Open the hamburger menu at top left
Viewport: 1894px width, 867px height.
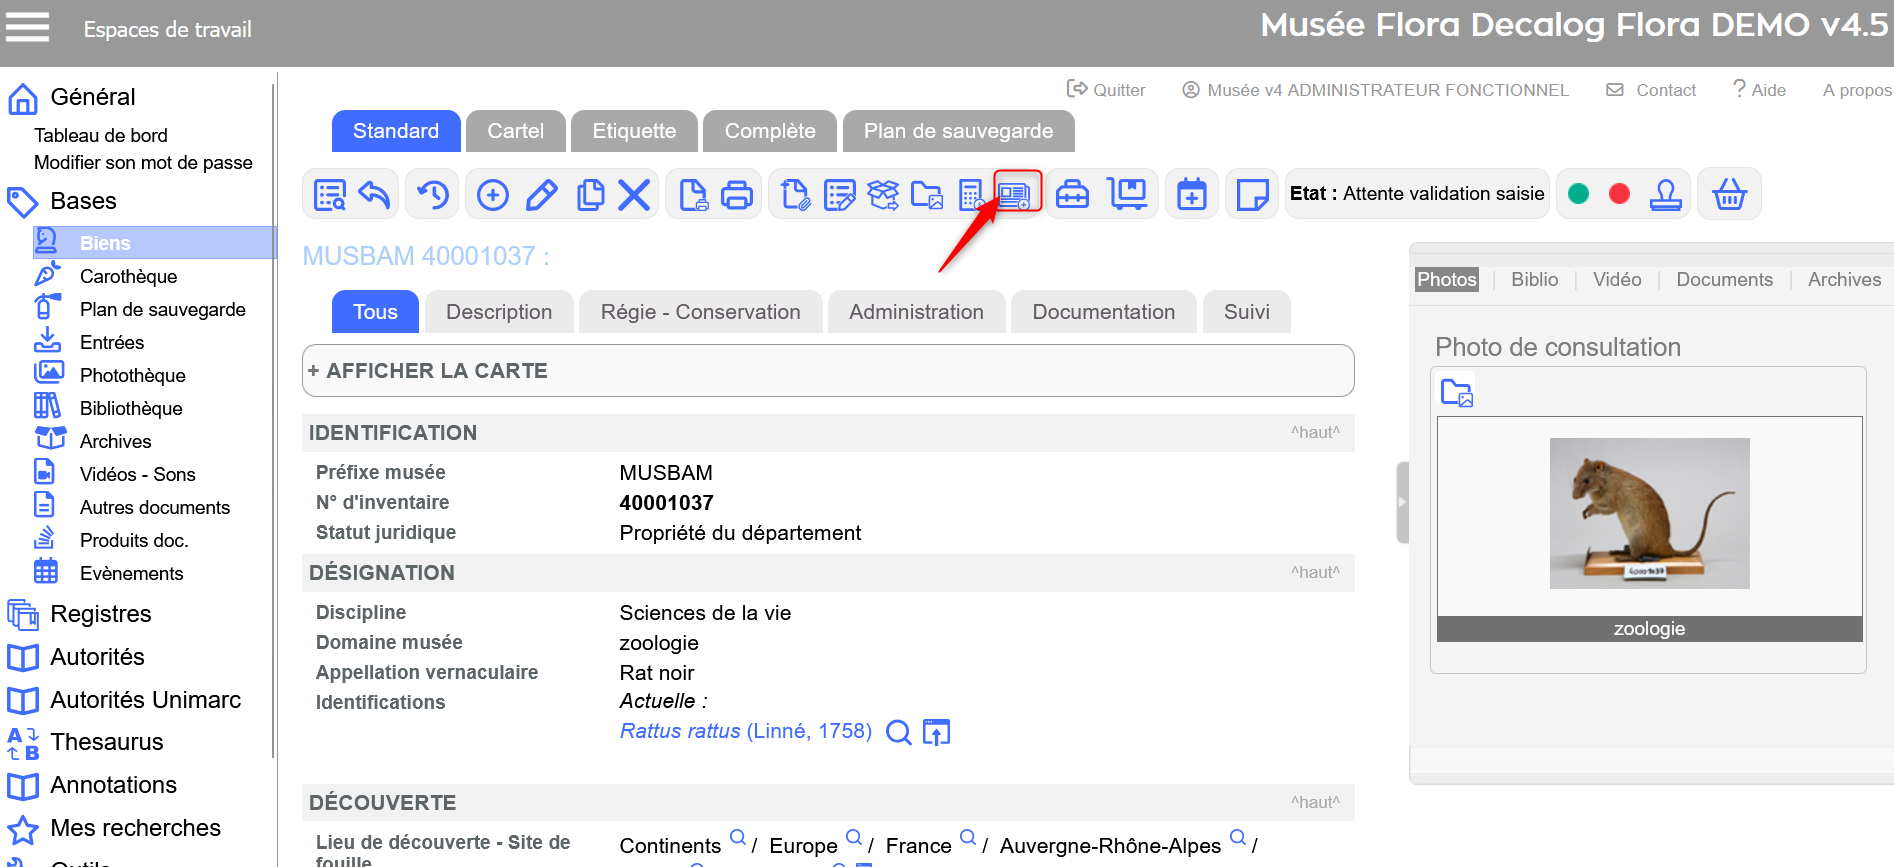point(27,27)
